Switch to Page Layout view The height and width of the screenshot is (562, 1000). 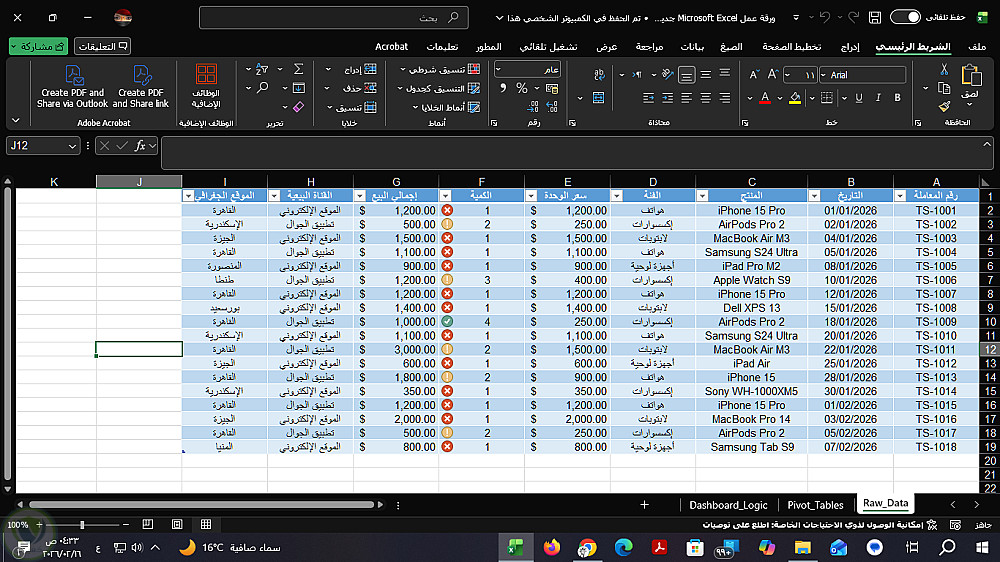177,524
